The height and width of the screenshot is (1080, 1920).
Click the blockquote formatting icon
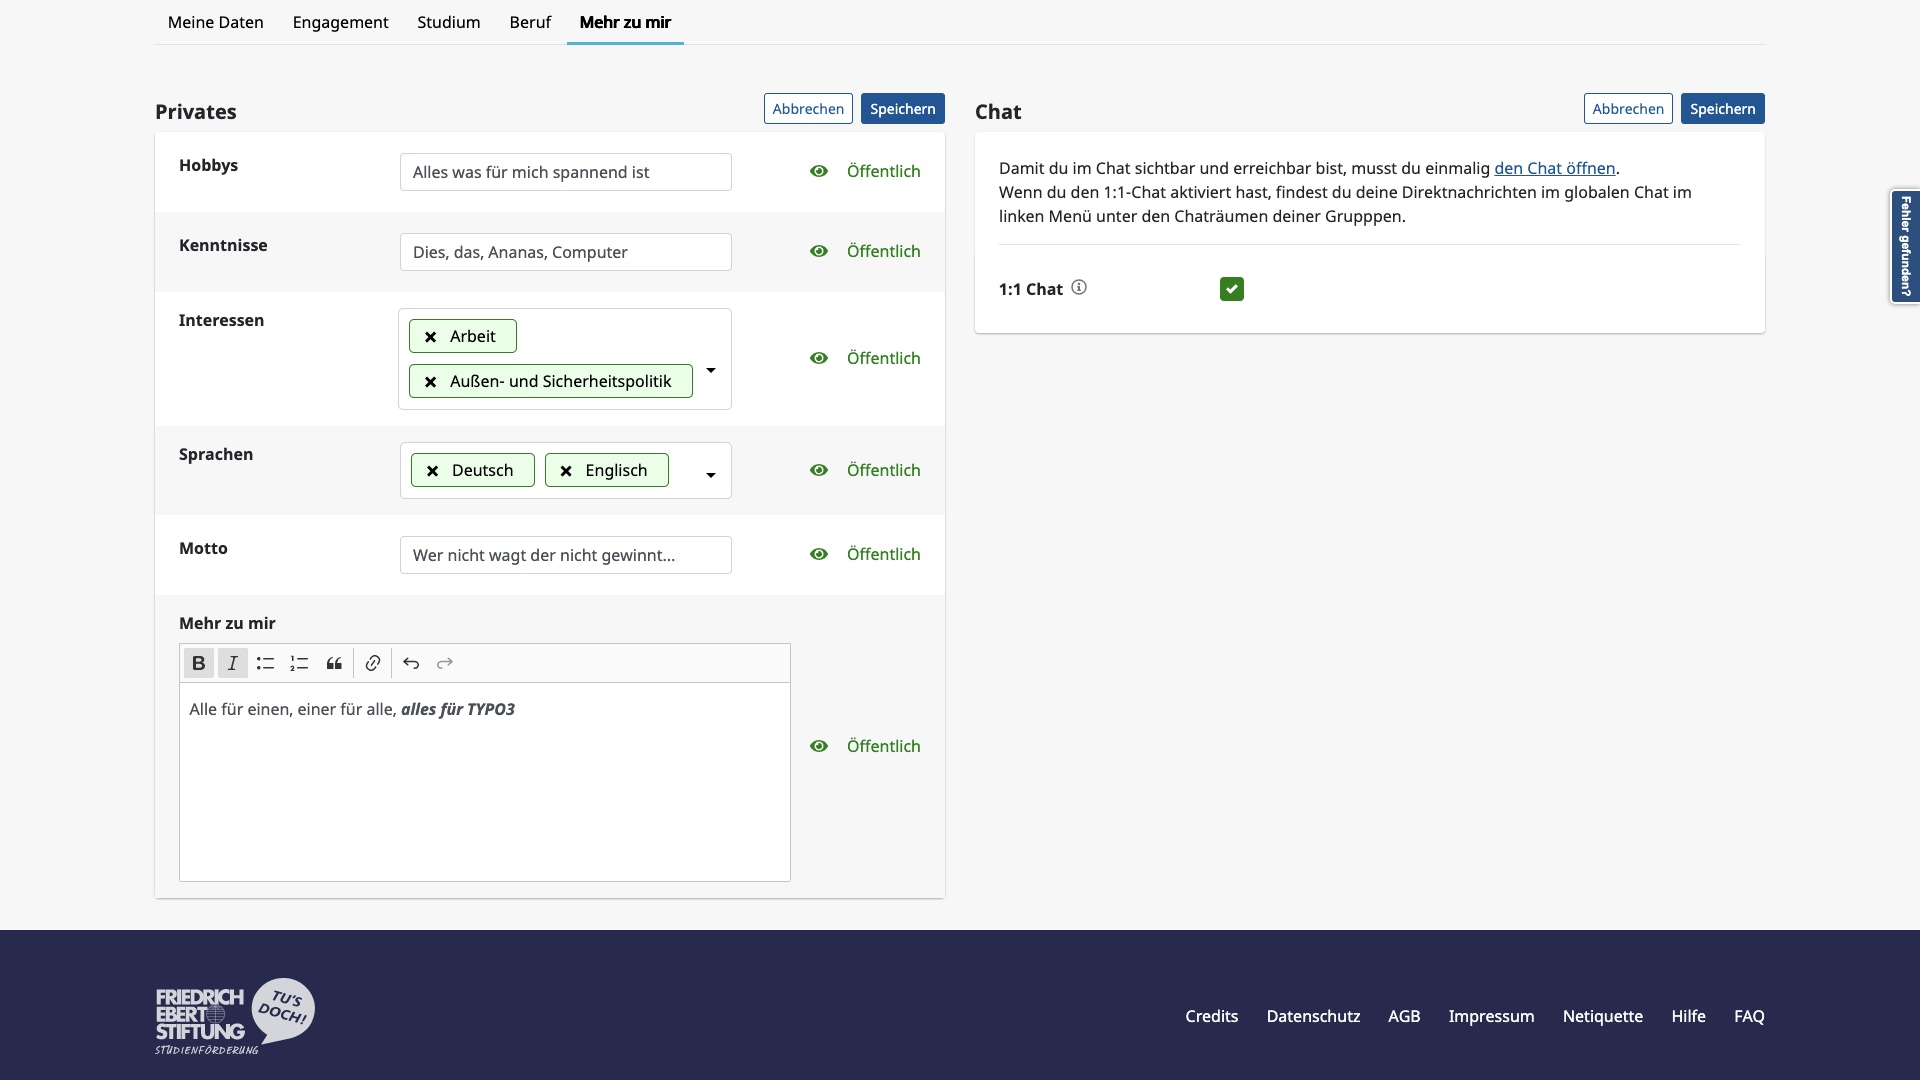click(334, 663)
